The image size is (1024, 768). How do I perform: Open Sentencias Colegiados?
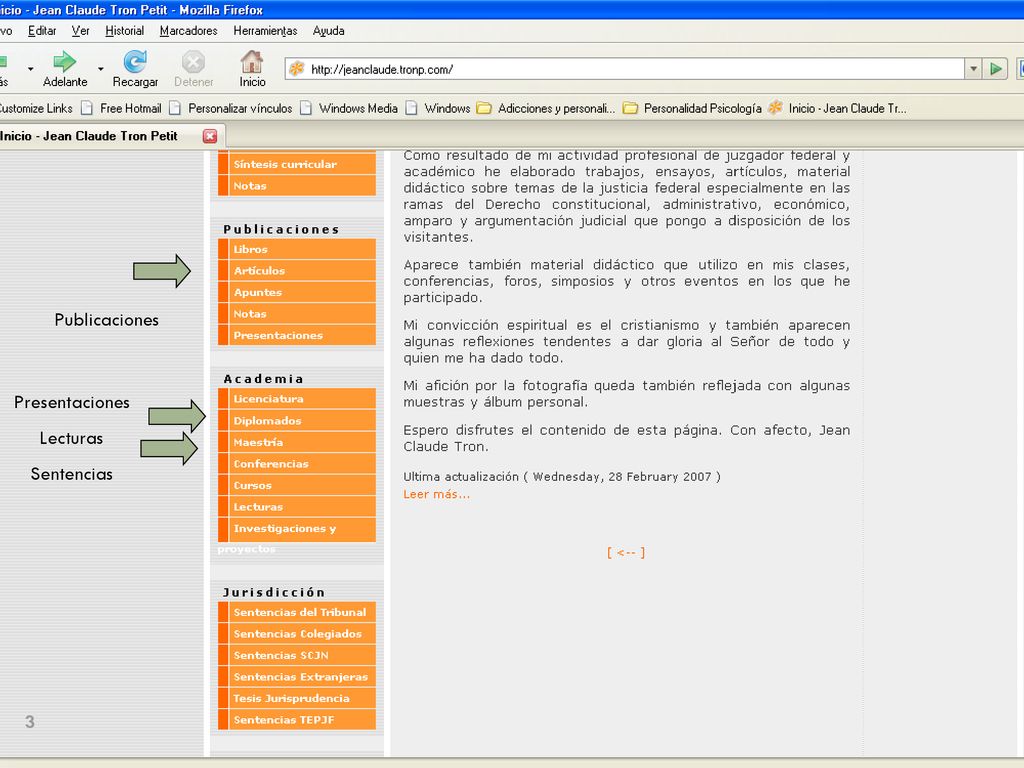coord(297,633)
